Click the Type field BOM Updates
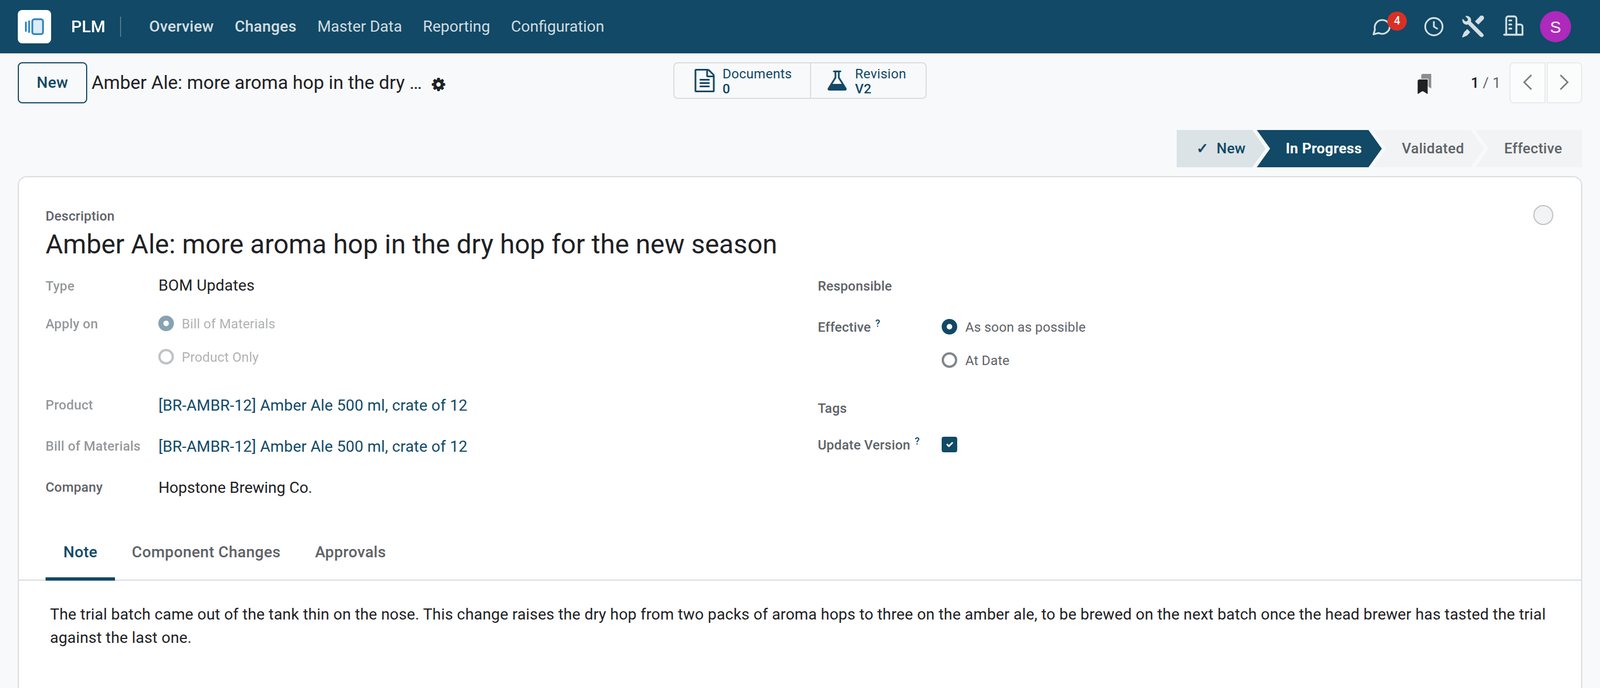The width and height of the screenshot is (1600, 688). (206, 285)
